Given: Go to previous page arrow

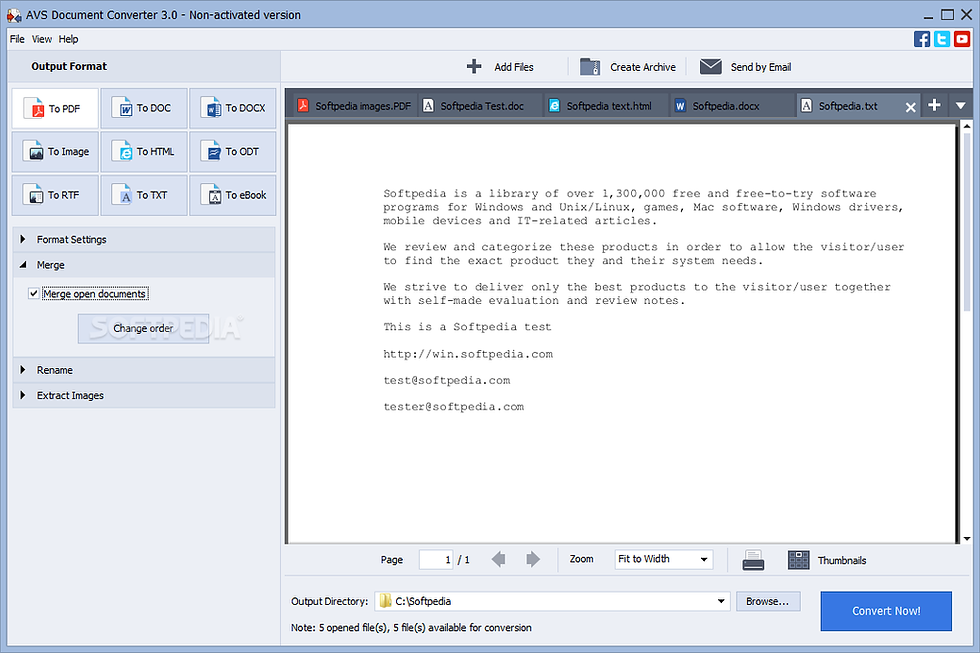Looking at the screenshot, I should 499,559.
